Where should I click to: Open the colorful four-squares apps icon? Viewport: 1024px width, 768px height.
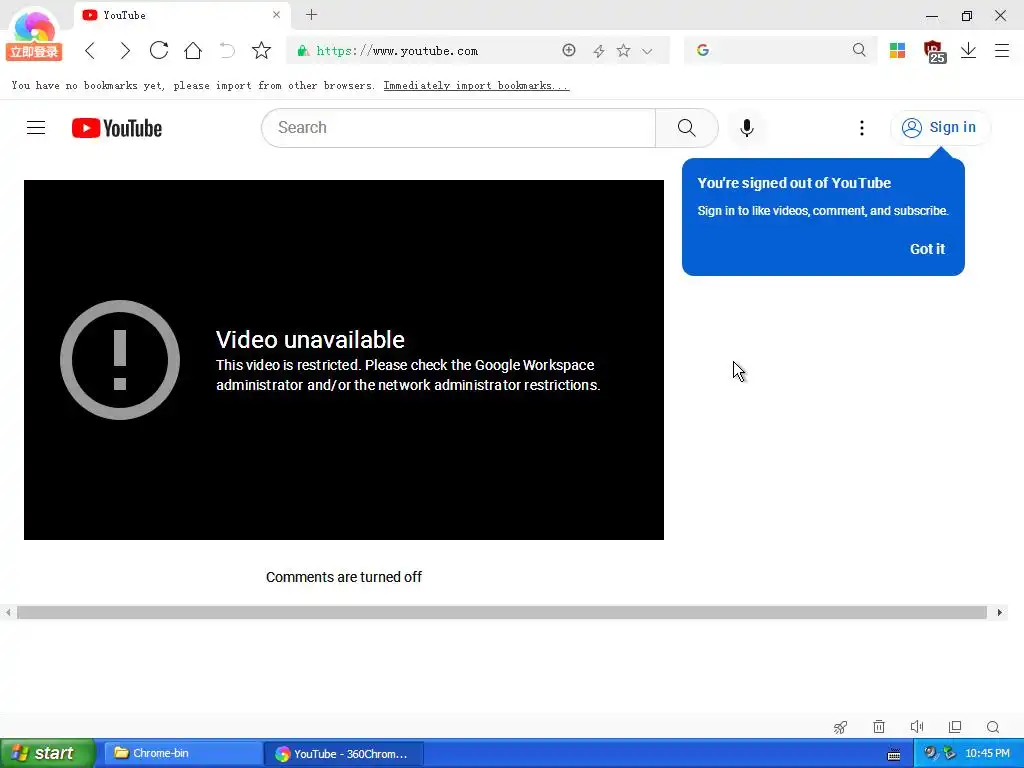[897, 50]
